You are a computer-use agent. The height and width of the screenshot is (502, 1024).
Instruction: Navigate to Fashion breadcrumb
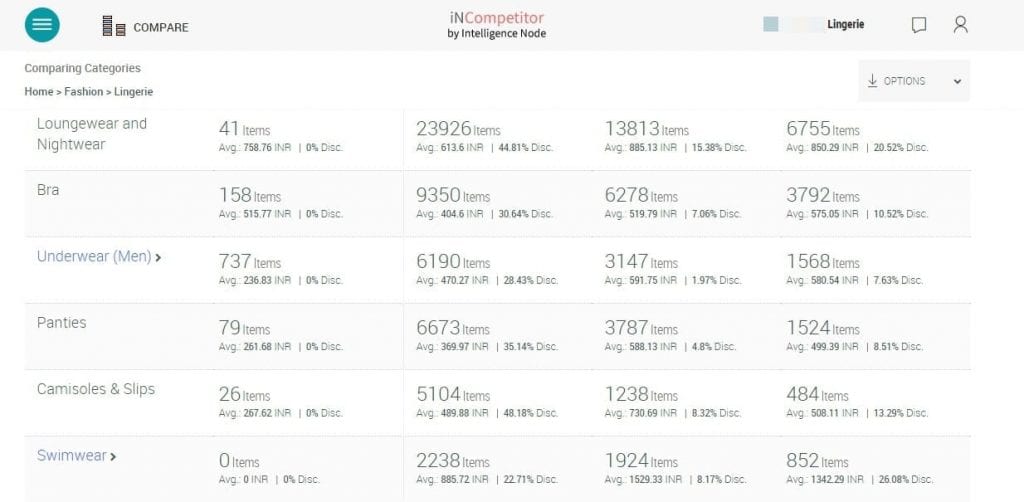click(x=84, y=91)
